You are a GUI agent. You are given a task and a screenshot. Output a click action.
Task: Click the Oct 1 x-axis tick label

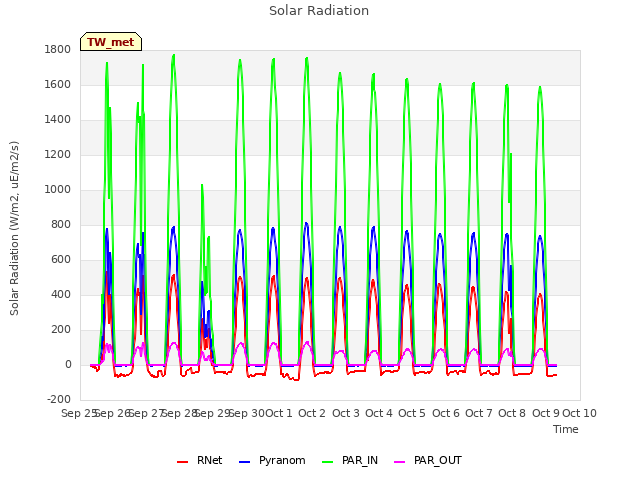(279, 413)
